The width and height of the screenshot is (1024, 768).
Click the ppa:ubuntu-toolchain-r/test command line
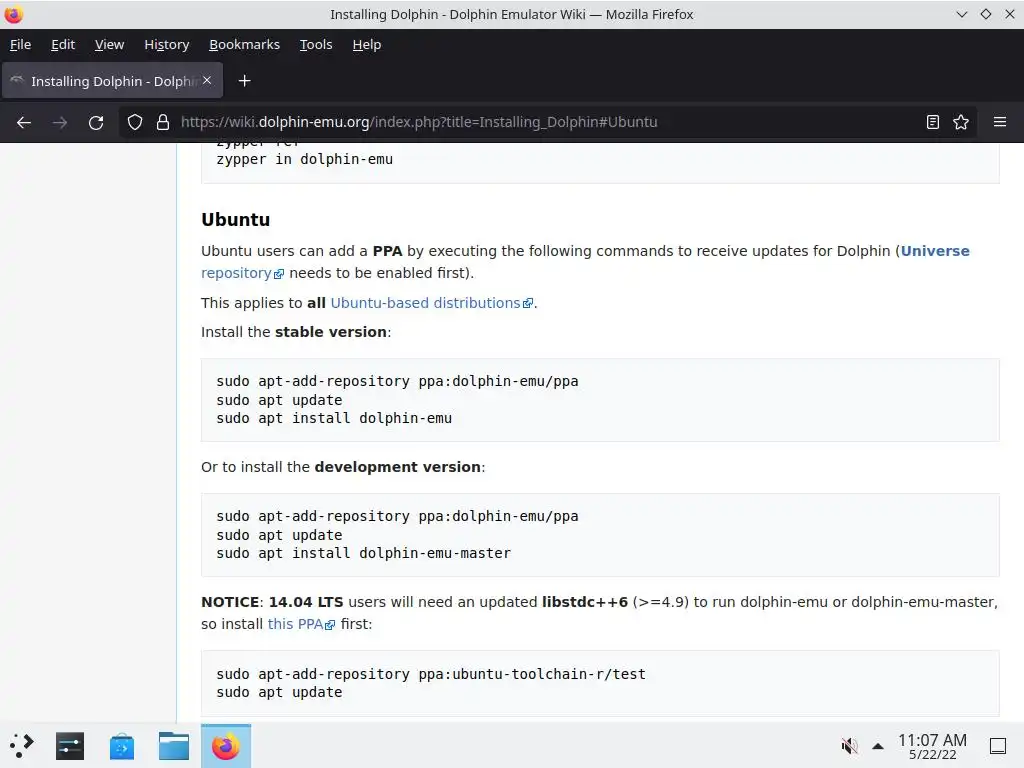431,674
